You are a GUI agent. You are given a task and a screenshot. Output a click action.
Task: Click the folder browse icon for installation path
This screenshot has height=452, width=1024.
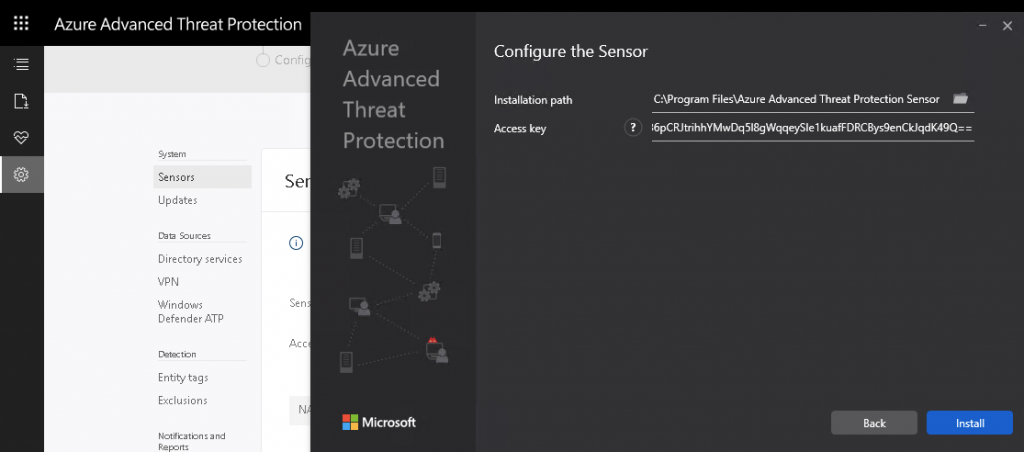(960, 98)
